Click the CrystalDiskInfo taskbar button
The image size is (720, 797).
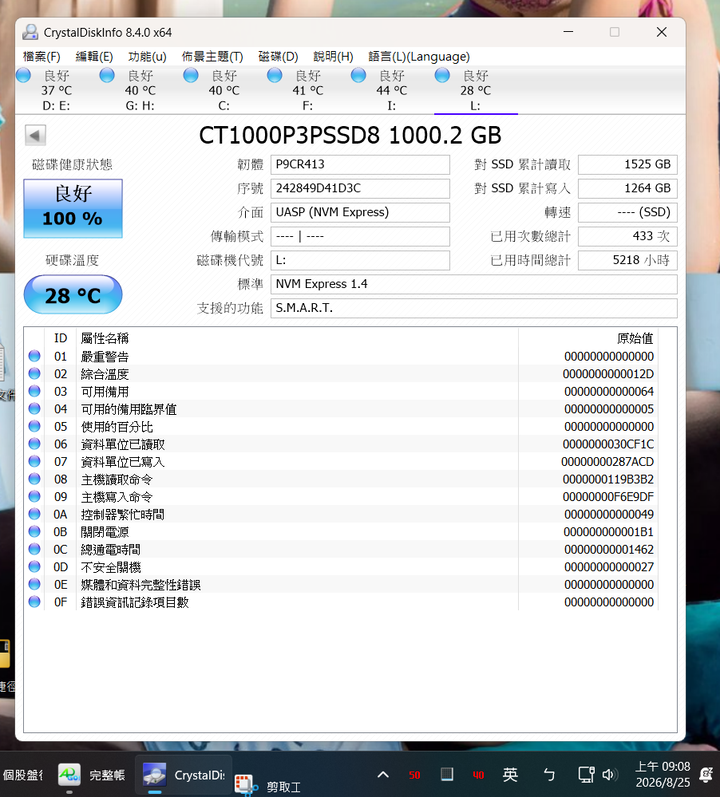coord(183,775)
